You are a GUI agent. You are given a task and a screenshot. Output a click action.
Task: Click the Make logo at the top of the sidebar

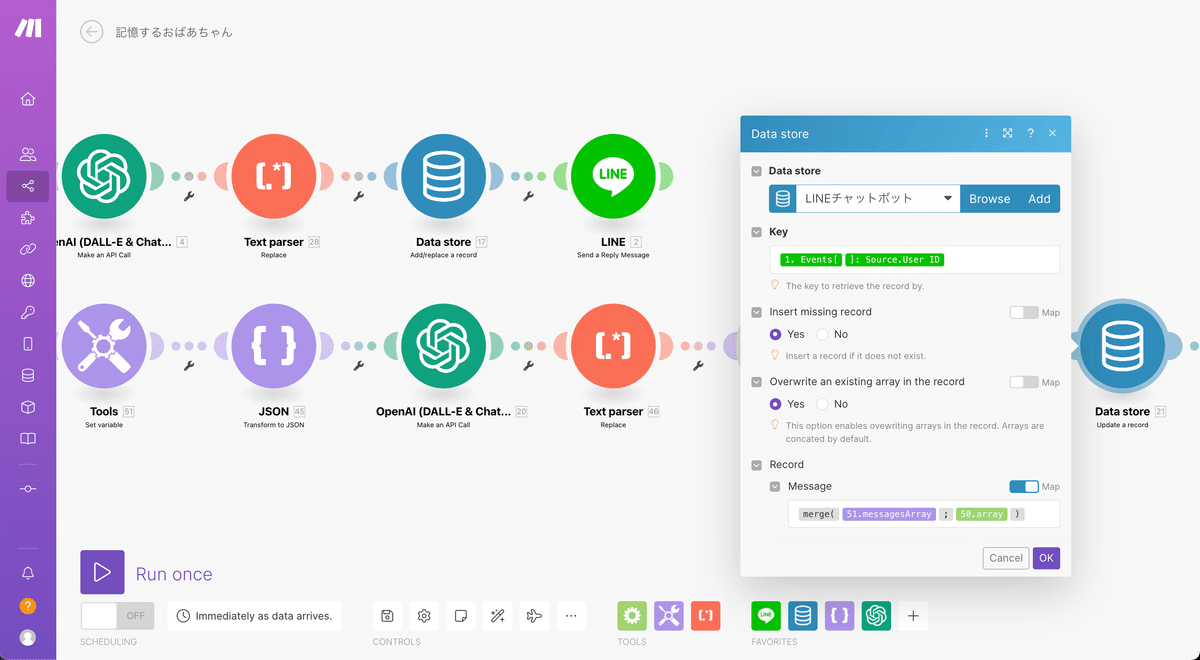(x=28, y=29)
